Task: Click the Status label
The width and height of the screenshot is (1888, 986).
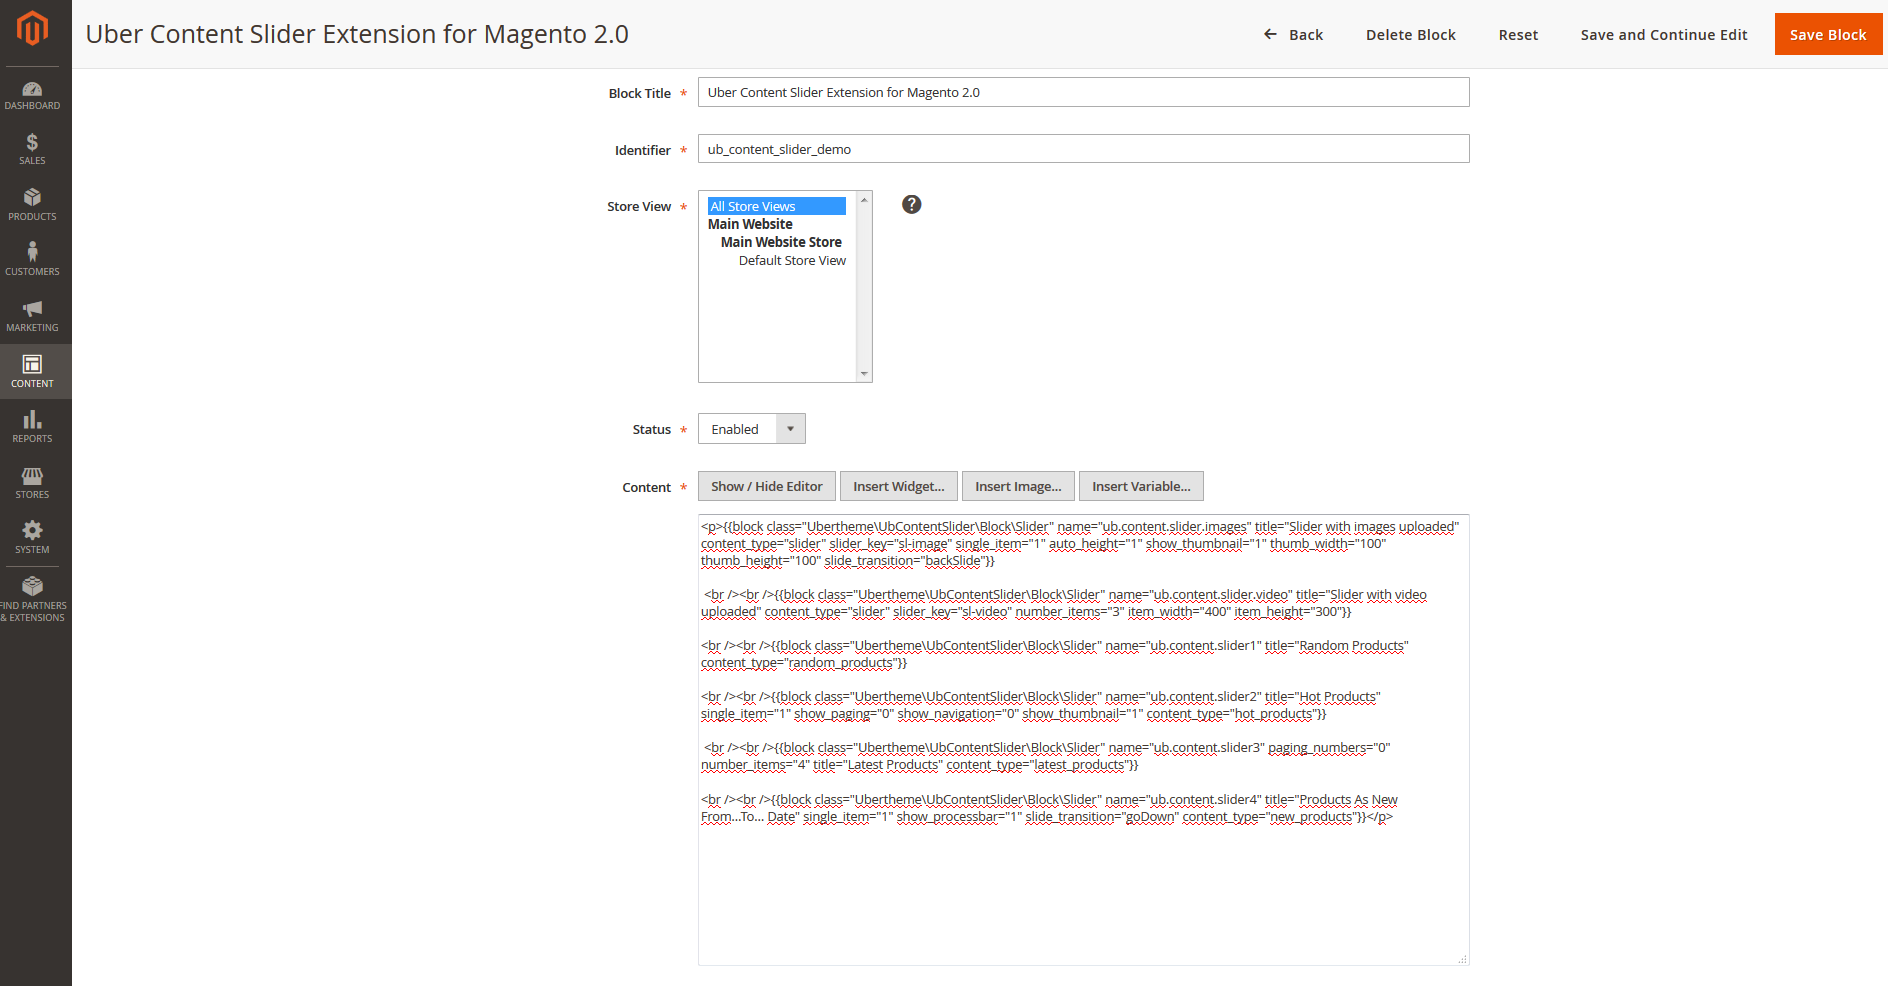Action: (x=651, y=429)
